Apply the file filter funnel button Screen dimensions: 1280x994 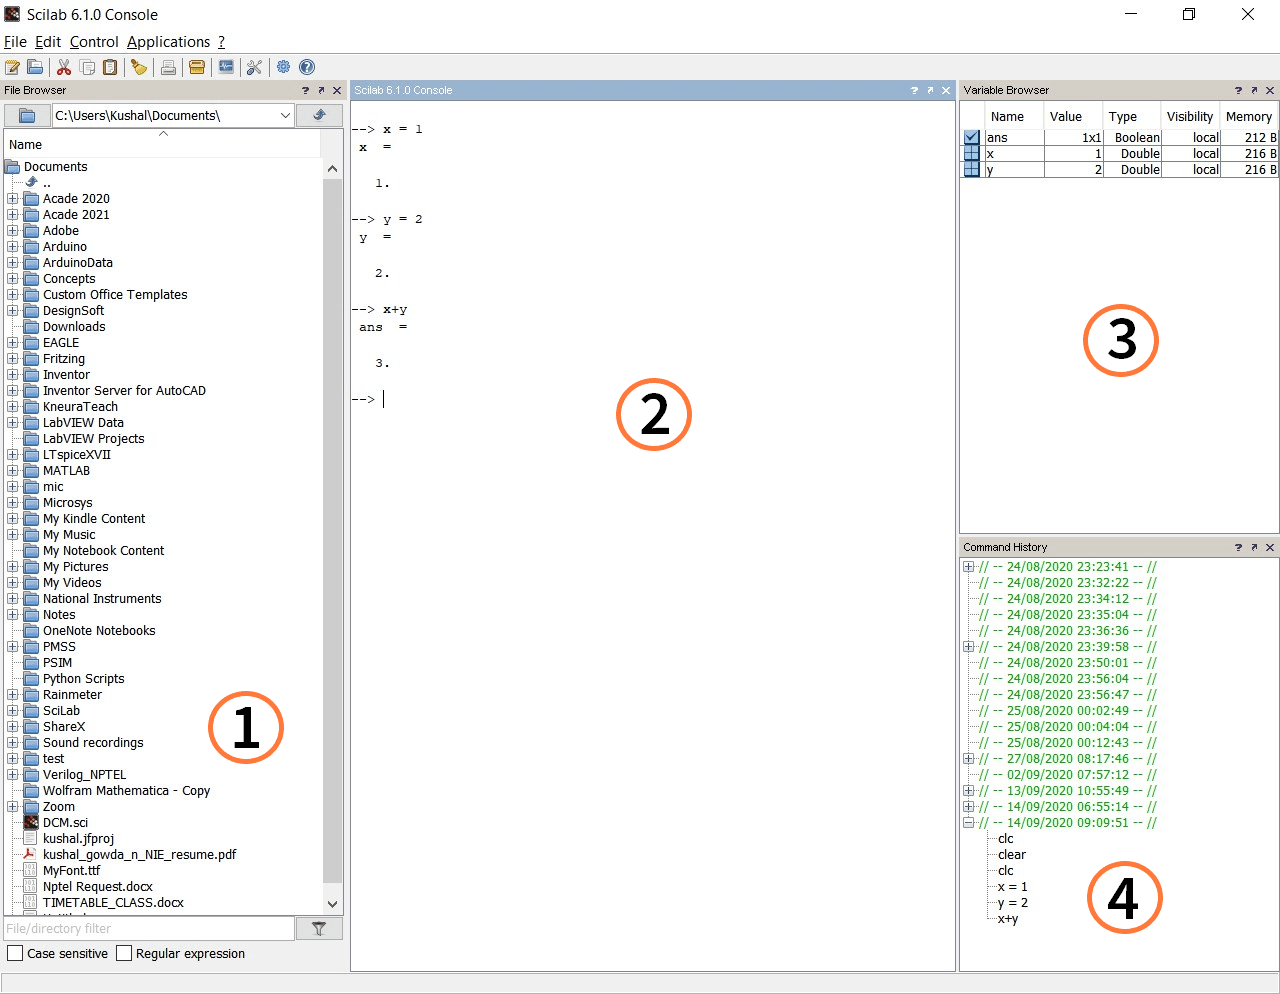click(319, 928)
